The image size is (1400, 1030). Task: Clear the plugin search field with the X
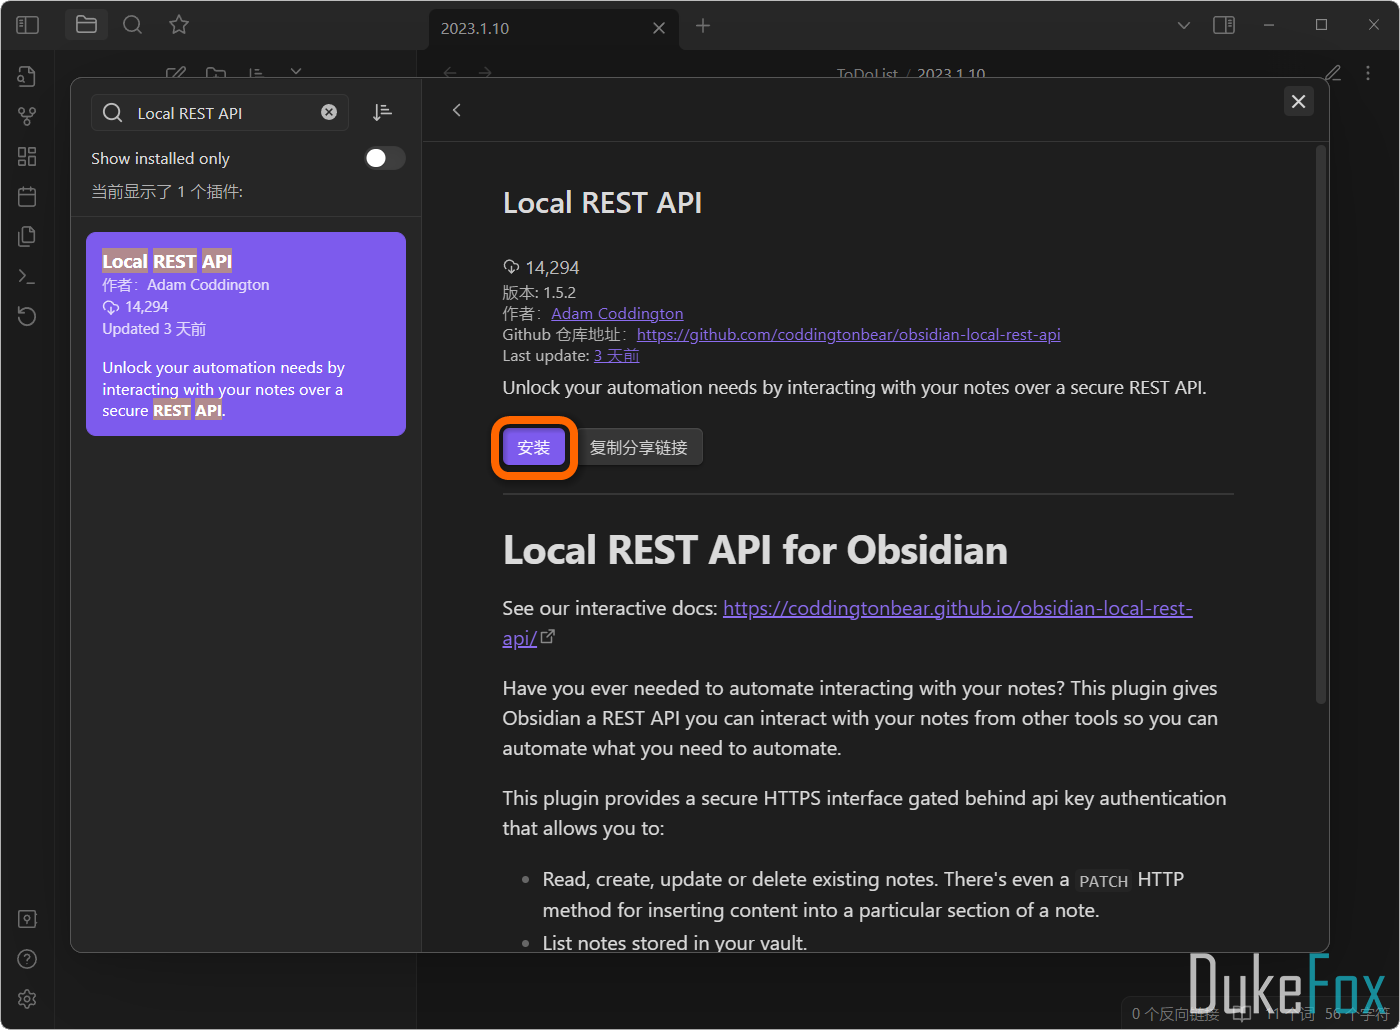[329, 112]
